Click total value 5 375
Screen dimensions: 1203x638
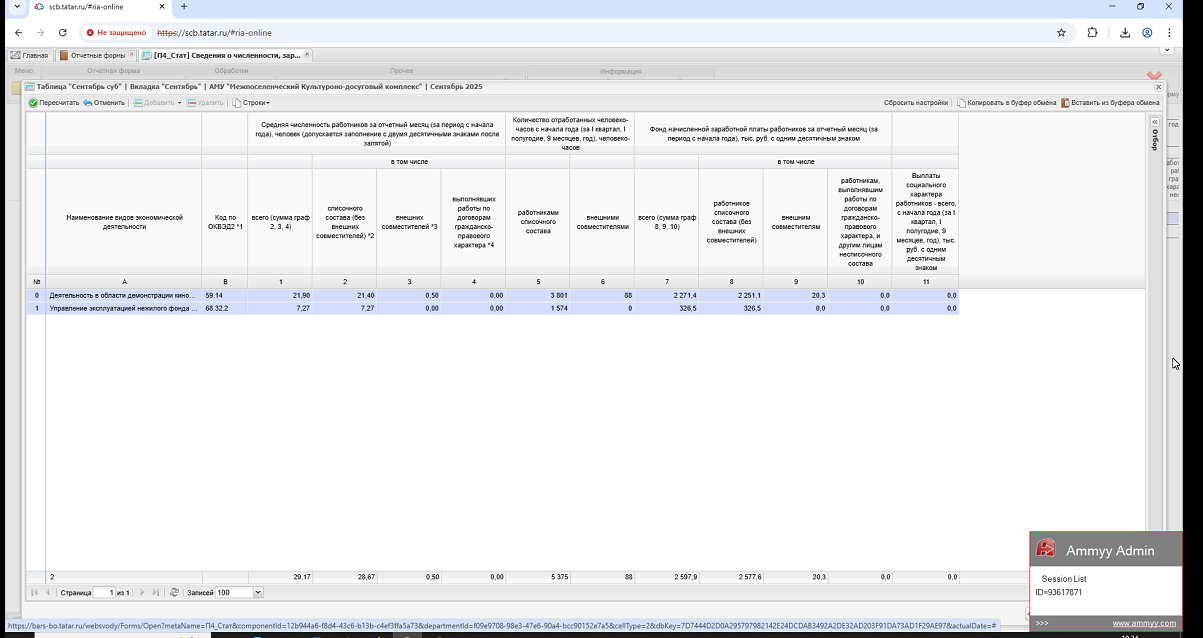pyautogui.click(x=538, y=577)
